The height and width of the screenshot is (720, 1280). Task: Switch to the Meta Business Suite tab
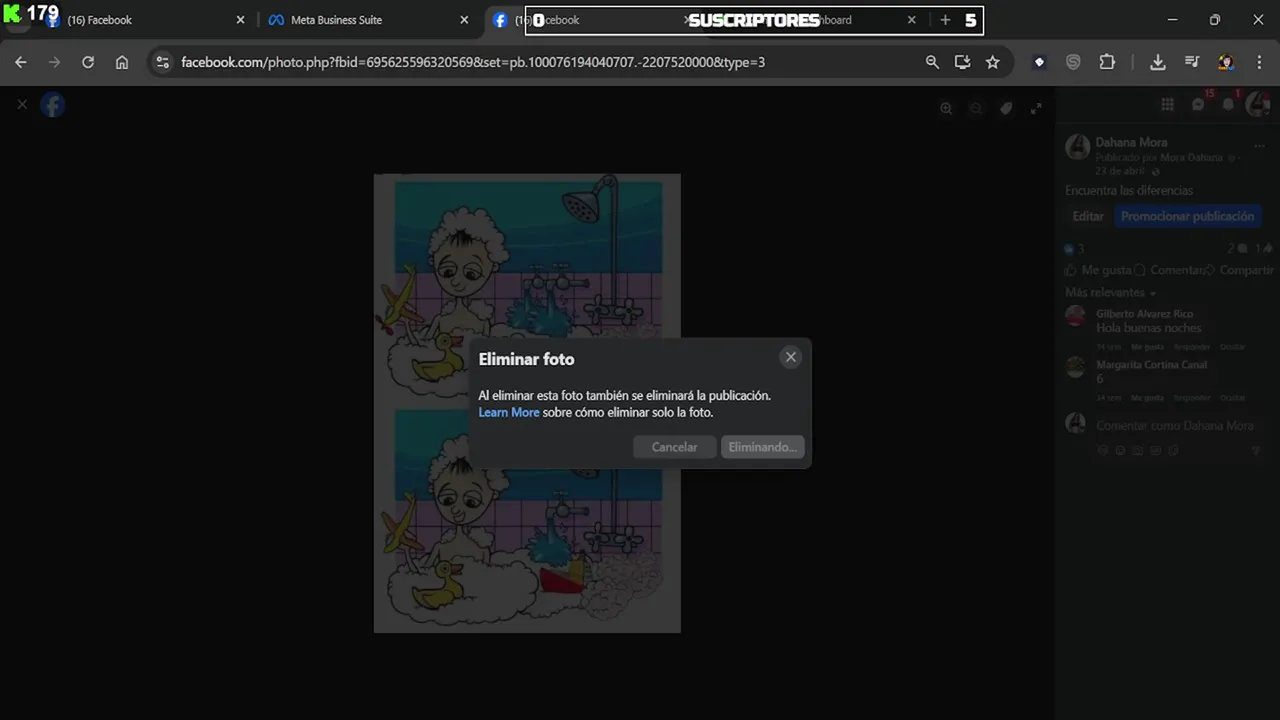[366, 20]
